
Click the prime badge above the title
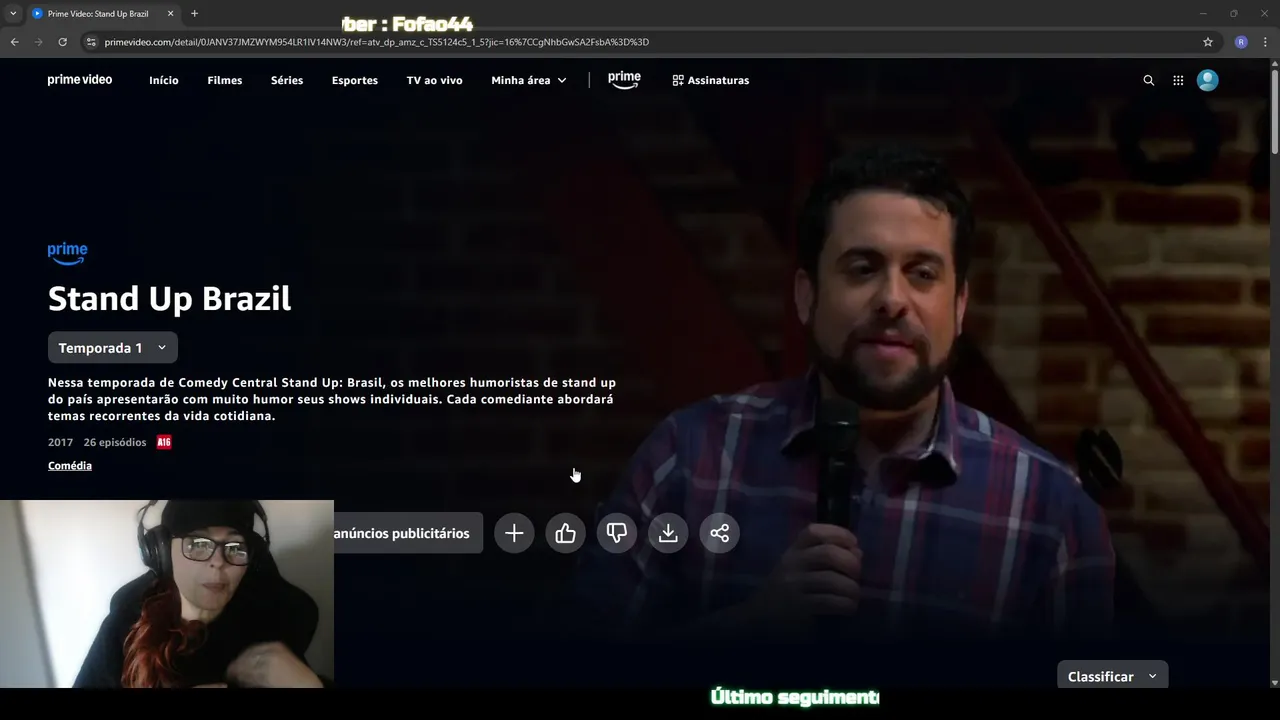pos(68,254)
